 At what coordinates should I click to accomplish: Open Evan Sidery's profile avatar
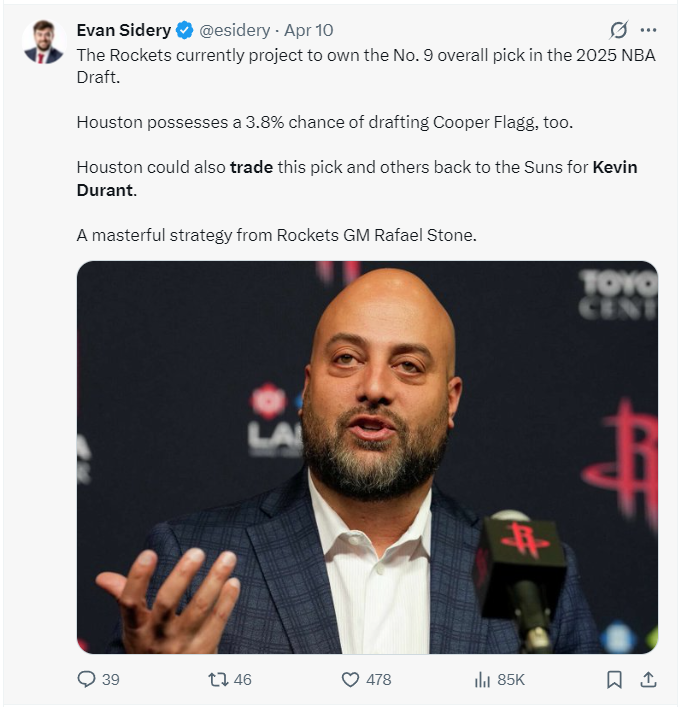point(44,42)
